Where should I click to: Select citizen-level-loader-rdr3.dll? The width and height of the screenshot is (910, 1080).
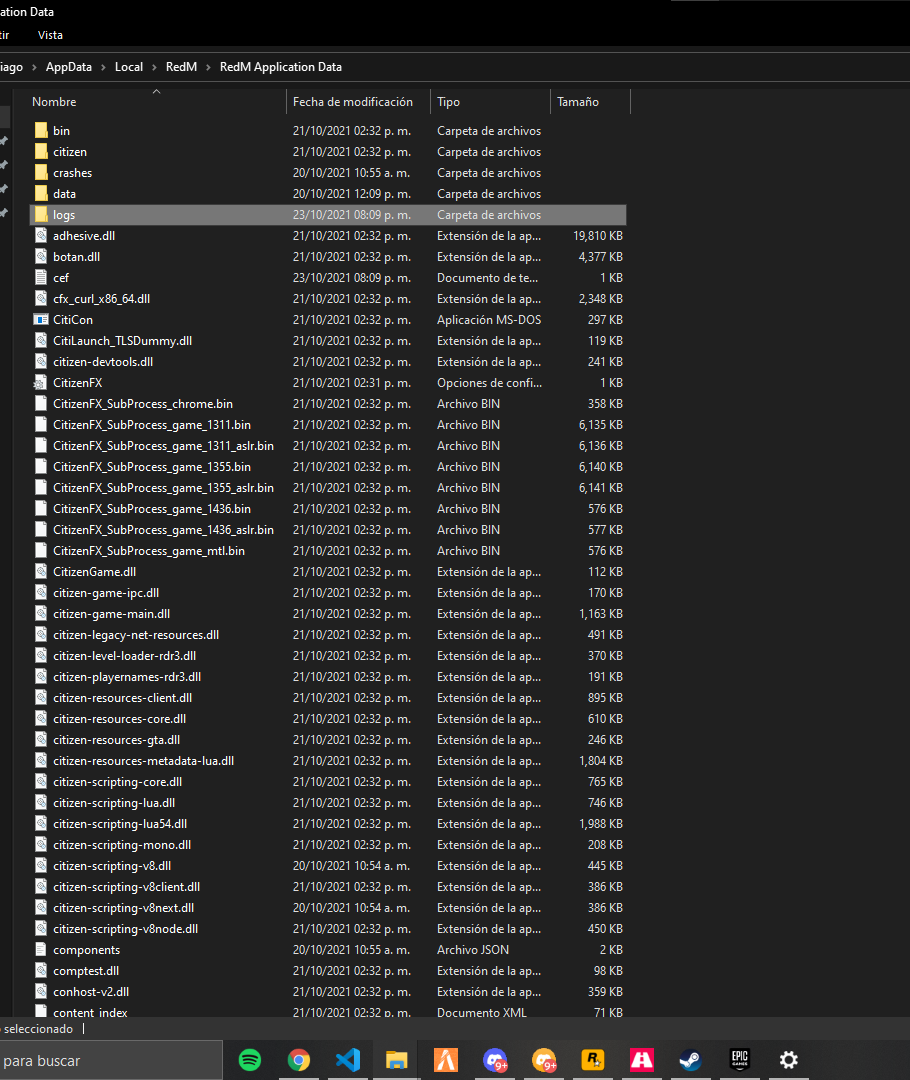[125, 656]
